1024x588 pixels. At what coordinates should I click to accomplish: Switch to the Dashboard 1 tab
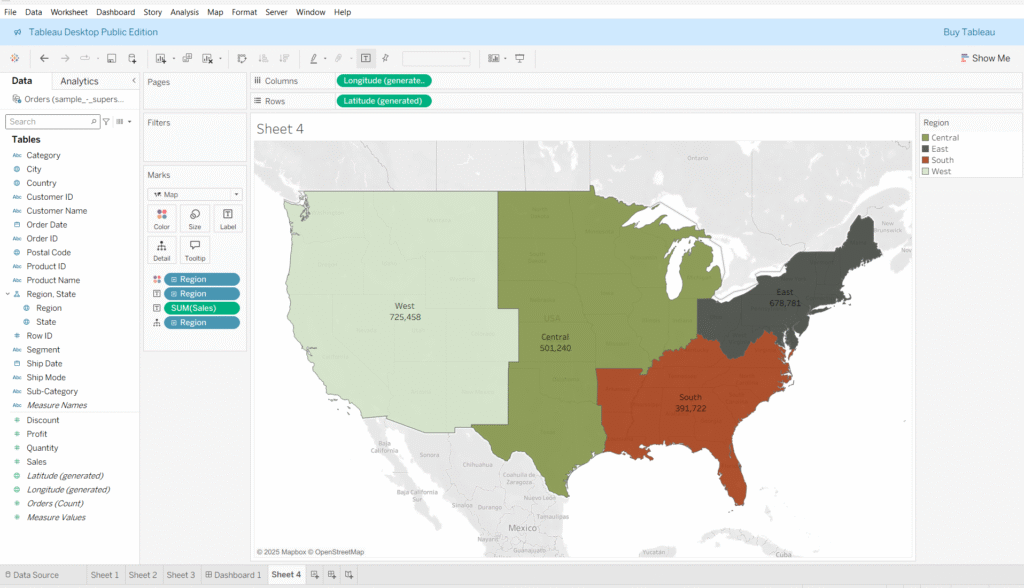click(233, 575)
